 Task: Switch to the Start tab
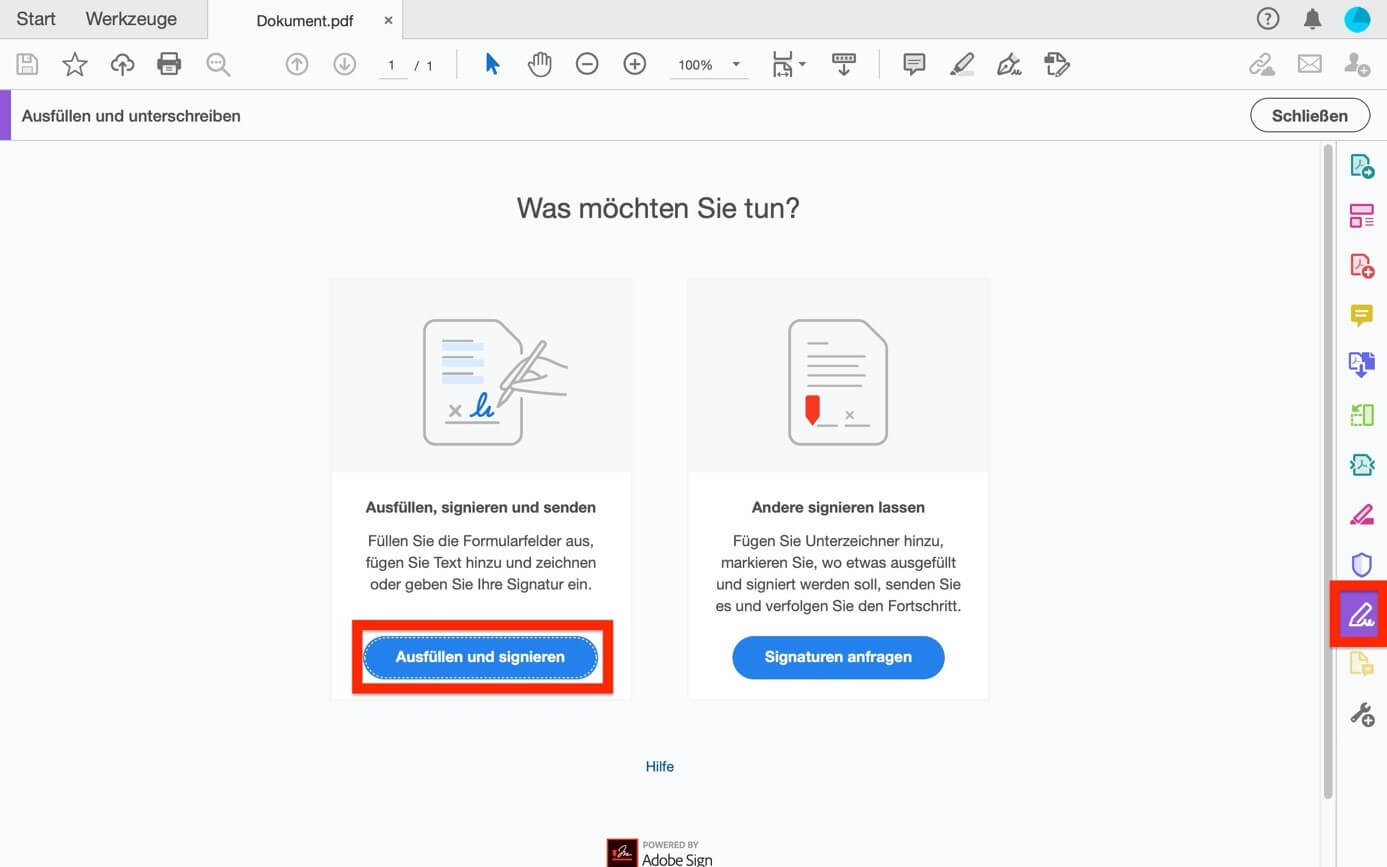(36, 19)
